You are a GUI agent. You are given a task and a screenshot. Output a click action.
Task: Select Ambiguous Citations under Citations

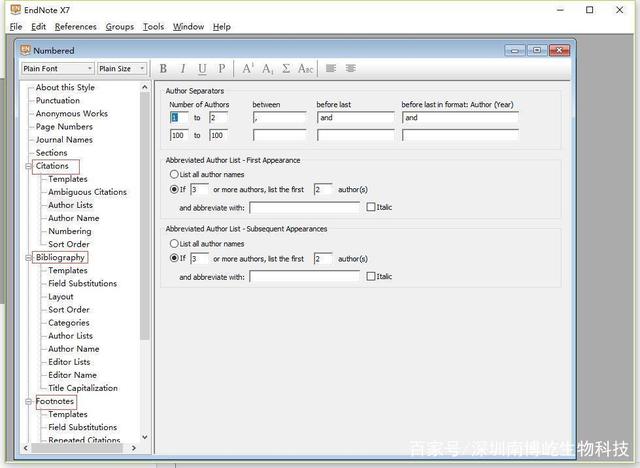[87, 192]
